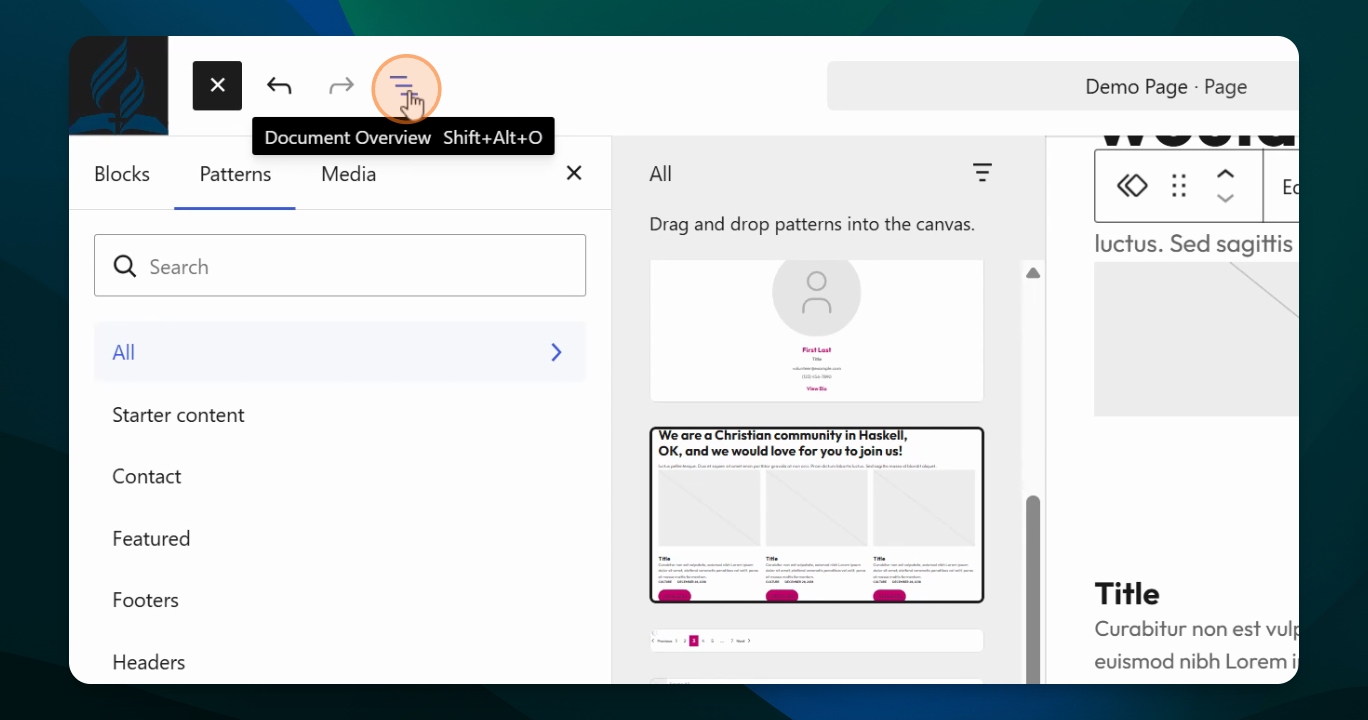Select the image placeholder in the canvas
This screenshot has width=1368, height=720.
tap(1197, 339)
